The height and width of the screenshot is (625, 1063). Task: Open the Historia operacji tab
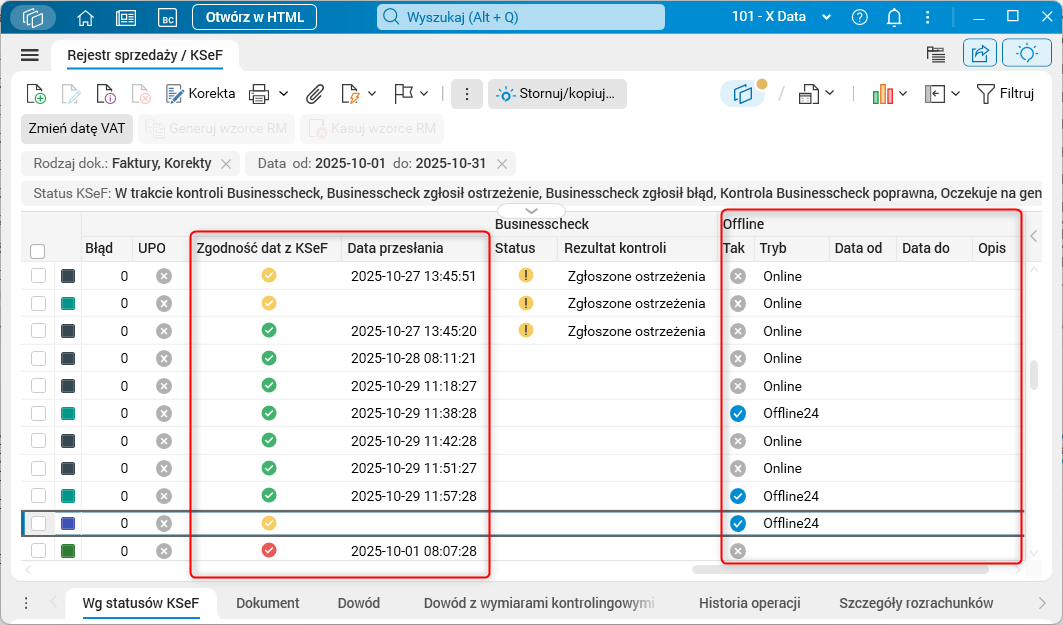[750, 603]
